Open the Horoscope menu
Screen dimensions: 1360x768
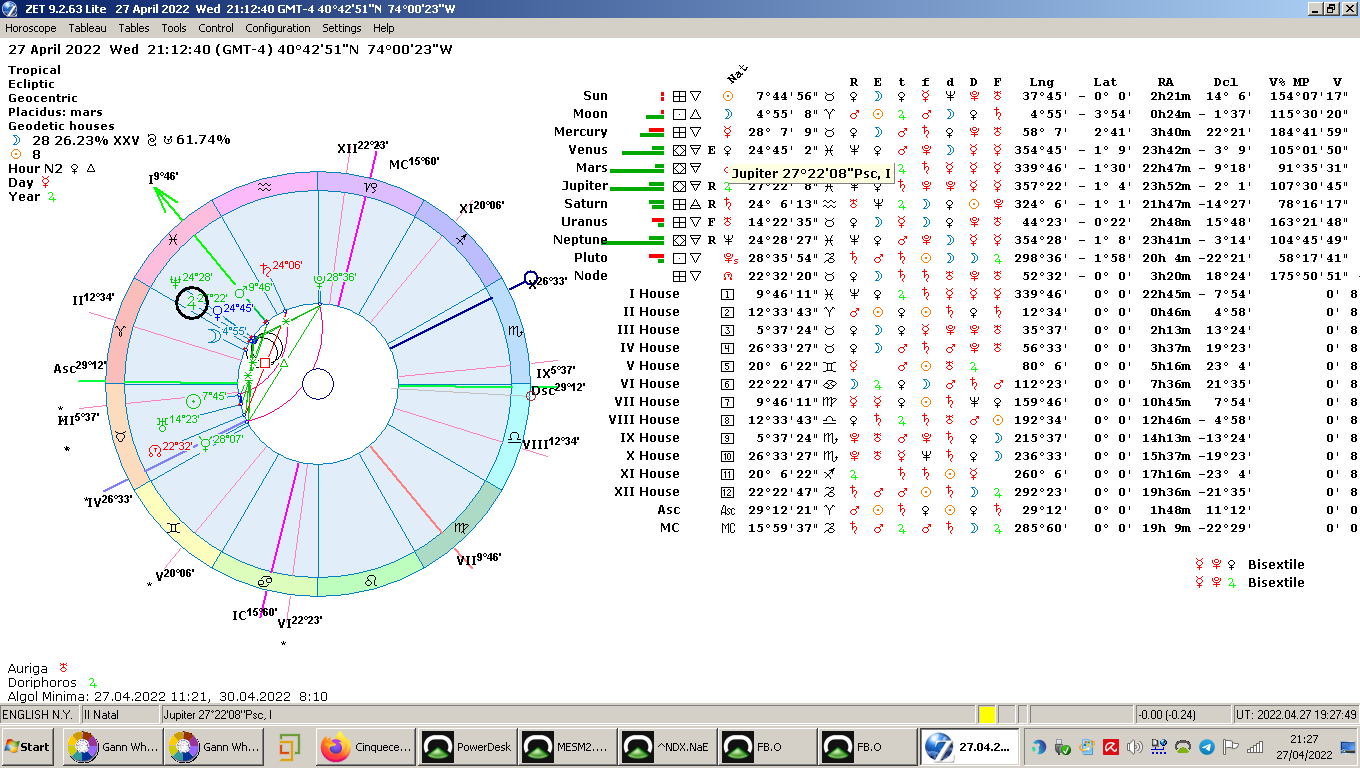(31, 28)
